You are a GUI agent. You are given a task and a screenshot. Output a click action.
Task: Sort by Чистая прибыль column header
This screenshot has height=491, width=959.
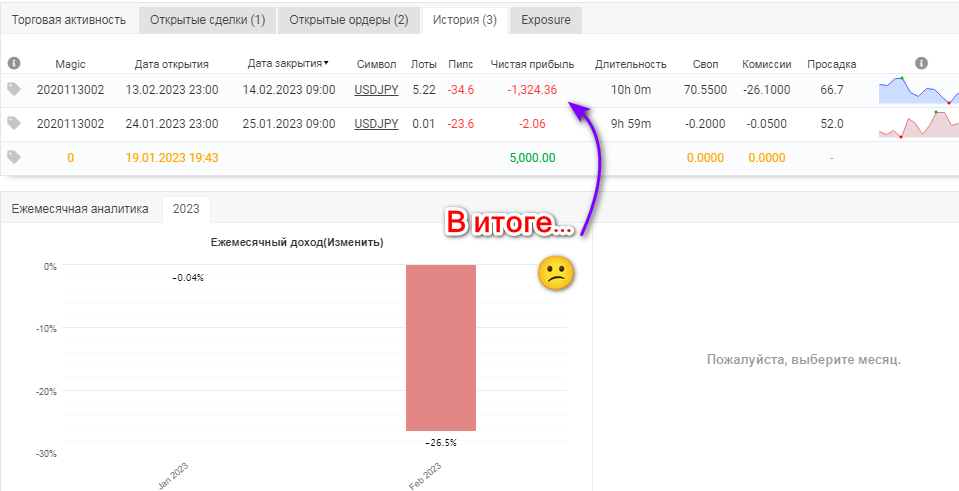pos(532,64)
